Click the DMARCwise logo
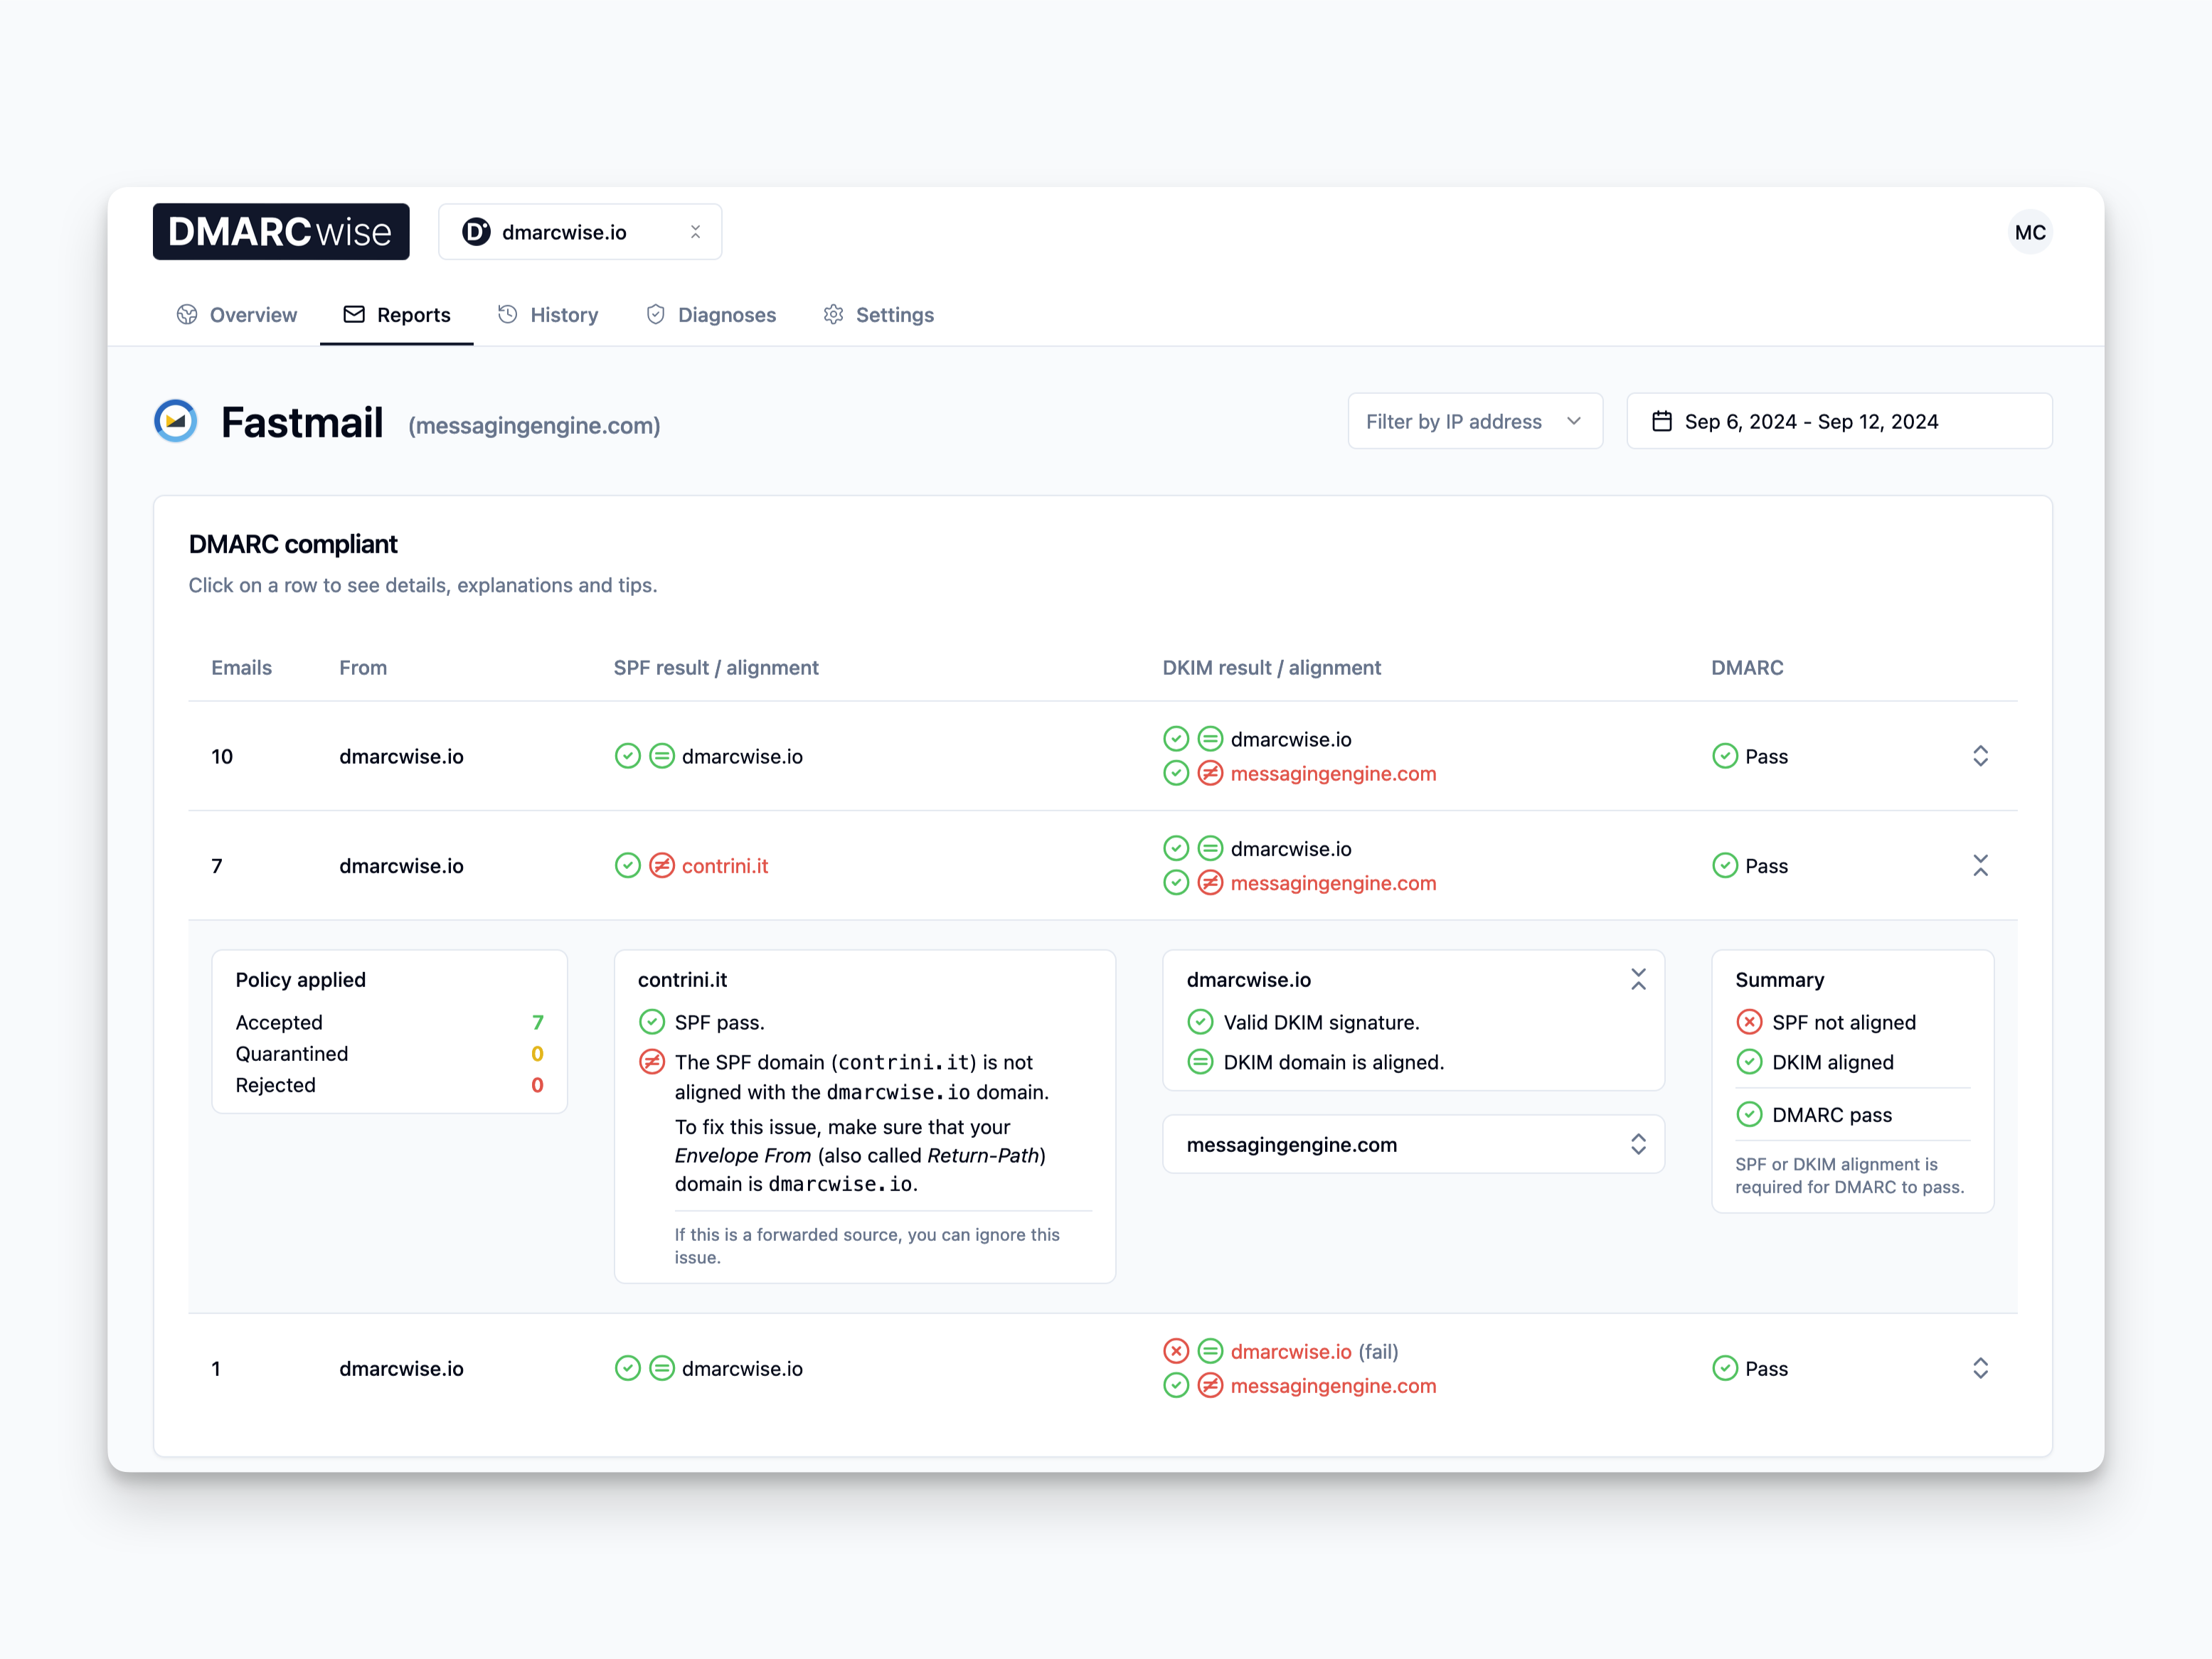The width and height of the screenshot is (2212, 1659). point(280,232)
